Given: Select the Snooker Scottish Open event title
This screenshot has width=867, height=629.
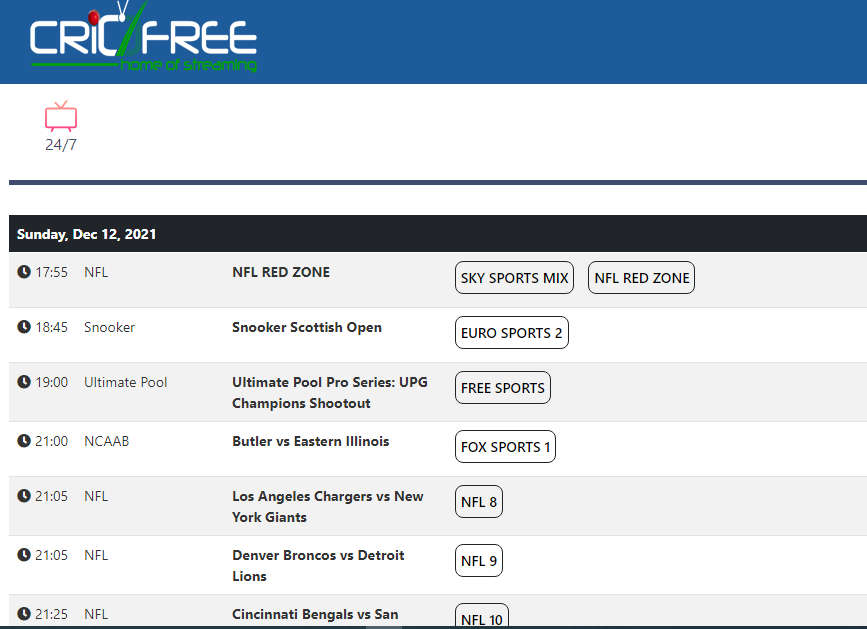Looking at the screenshot, I should coord(307,327).
